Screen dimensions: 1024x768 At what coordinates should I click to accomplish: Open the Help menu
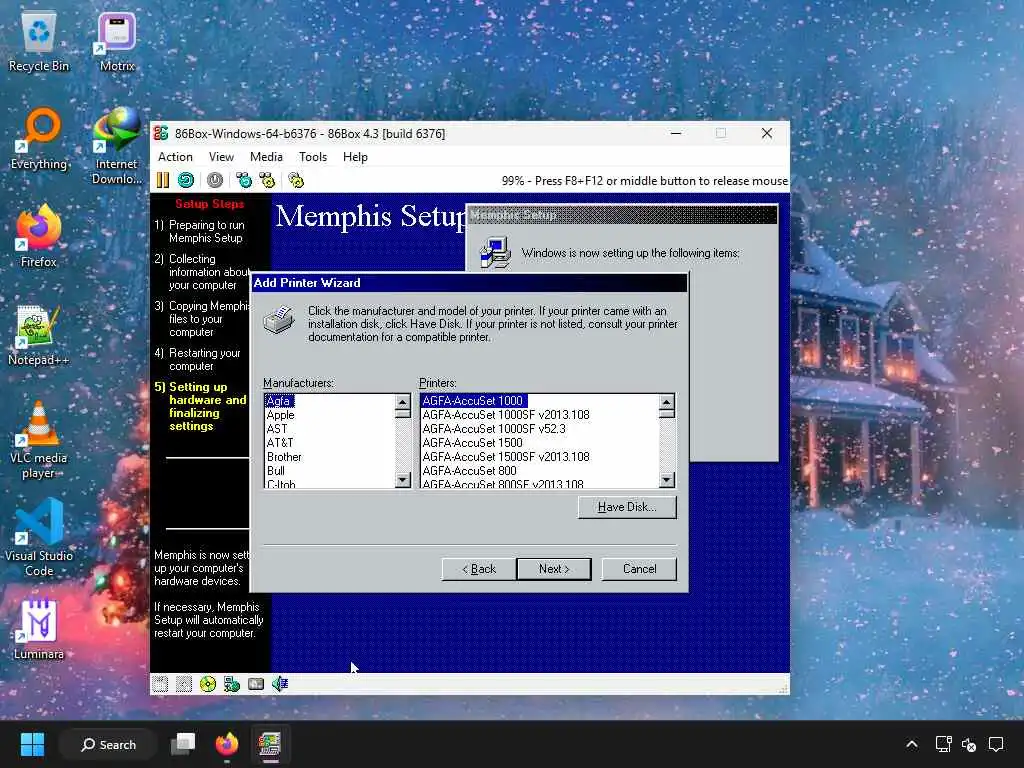pyautogui.click(x=355, y=157)
